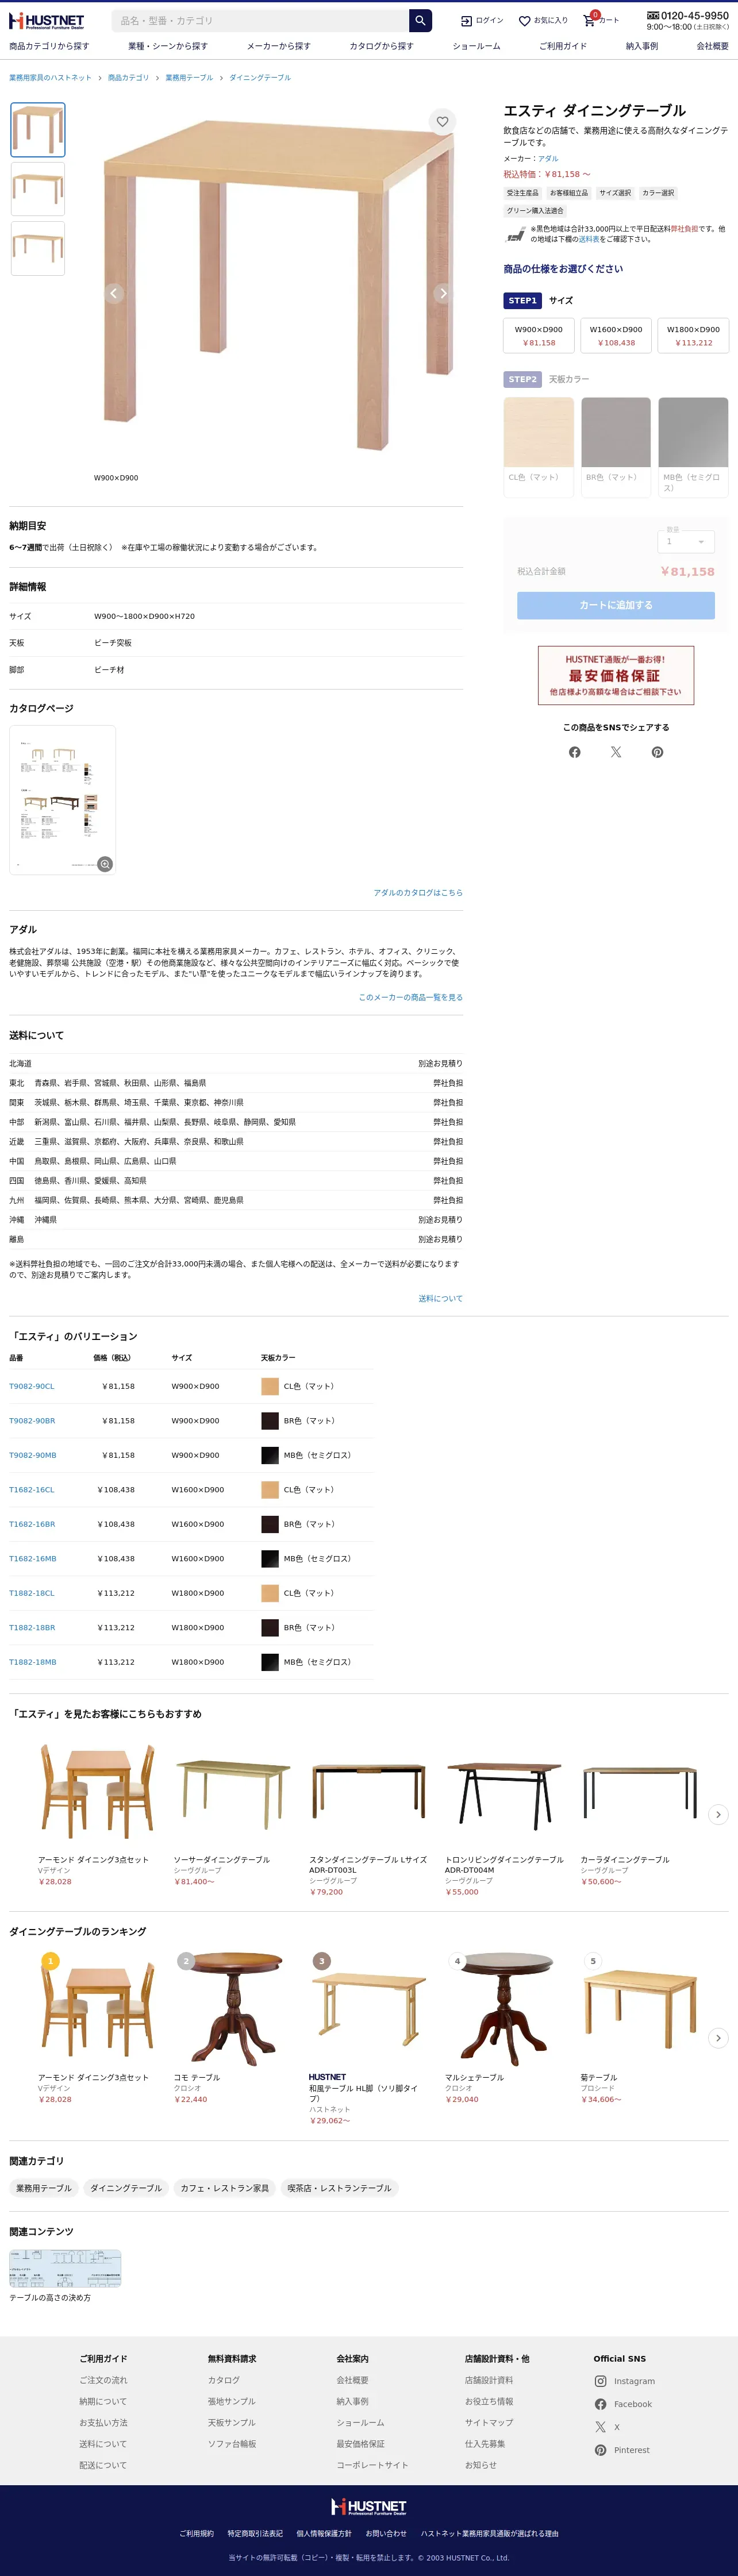Open variation T1682-16CL link
738x2576 pixels.
32,1489
